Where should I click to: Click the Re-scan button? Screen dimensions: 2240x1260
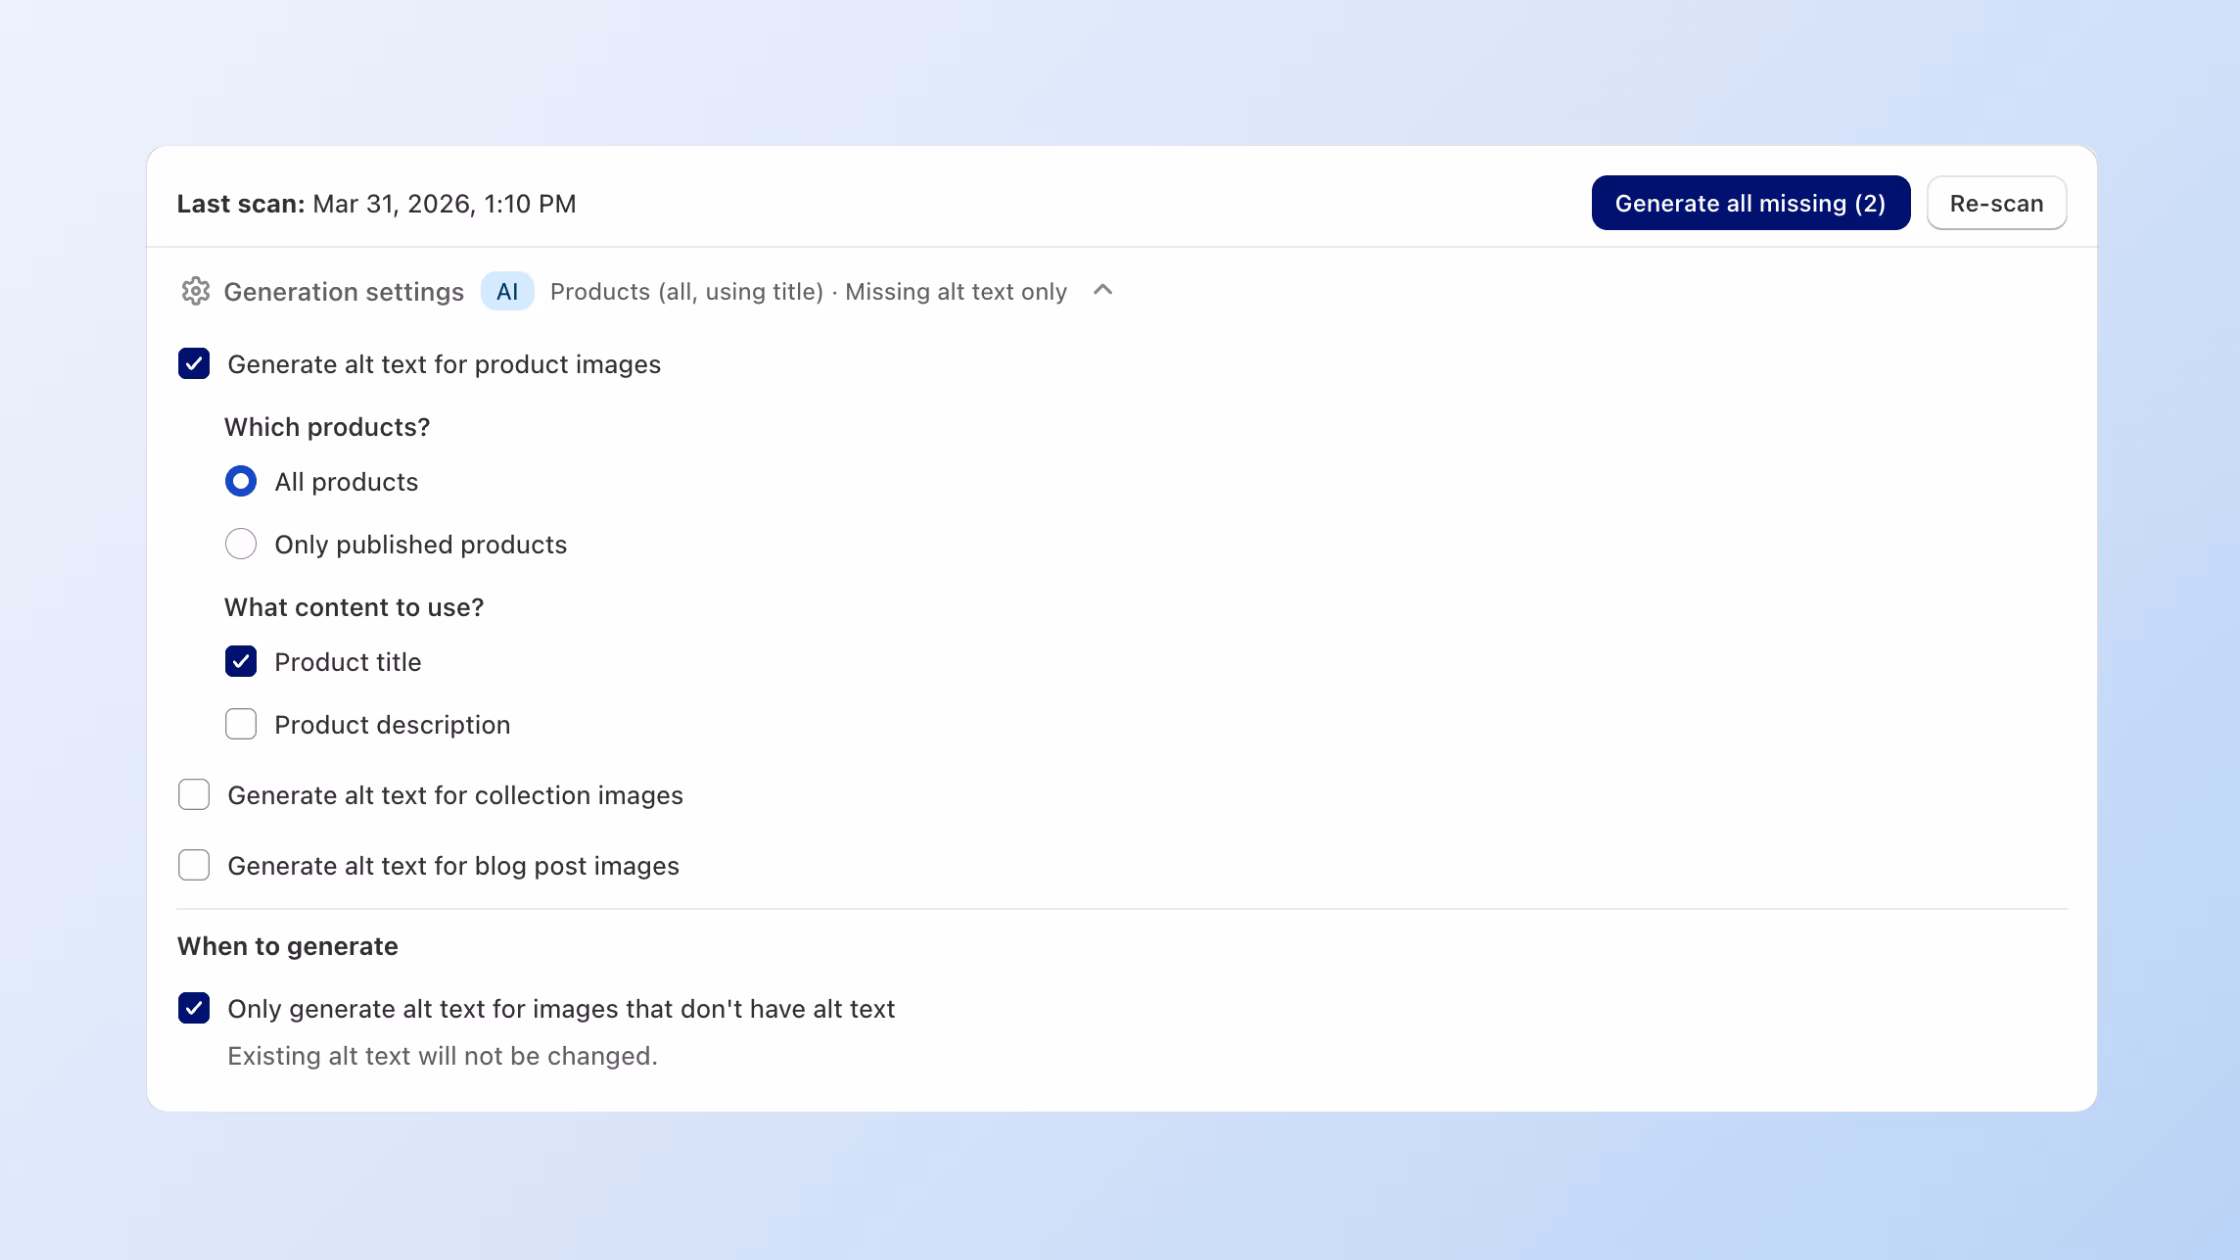tap(1996, 203)
